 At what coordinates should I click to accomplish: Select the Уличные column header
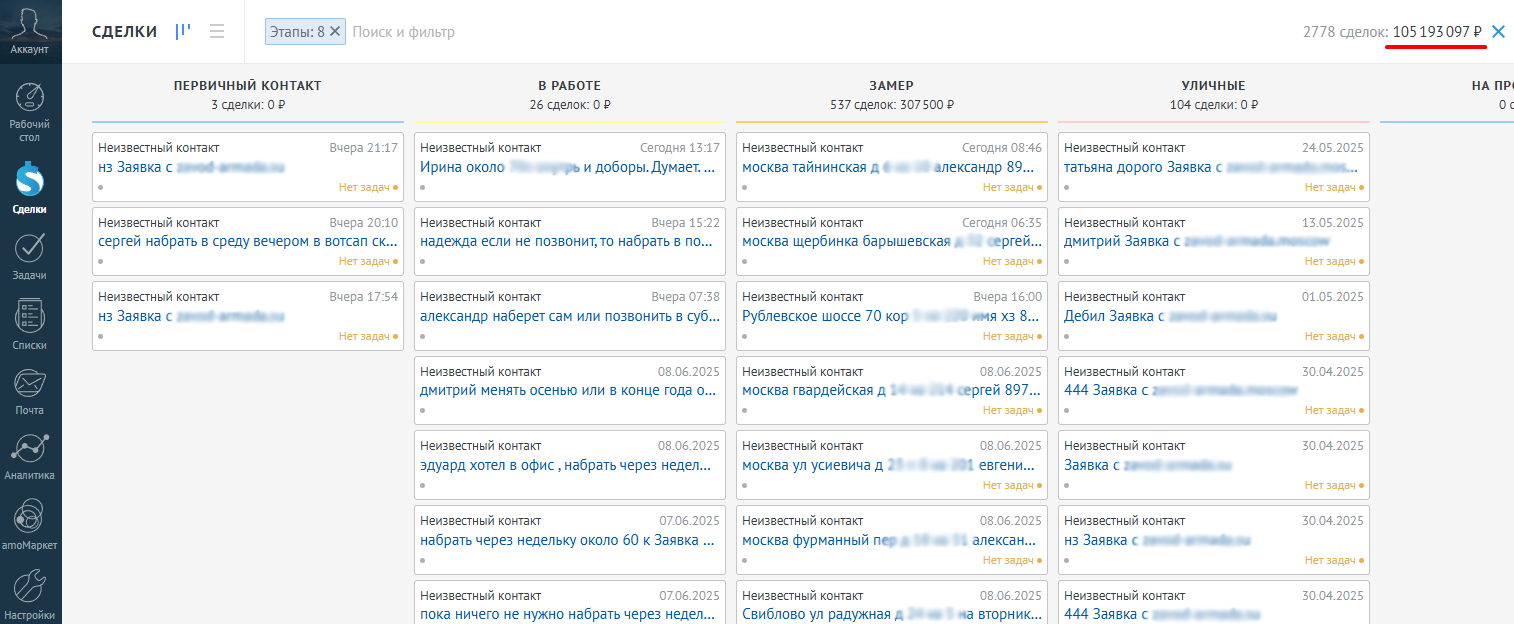[x=1213, y=86]
